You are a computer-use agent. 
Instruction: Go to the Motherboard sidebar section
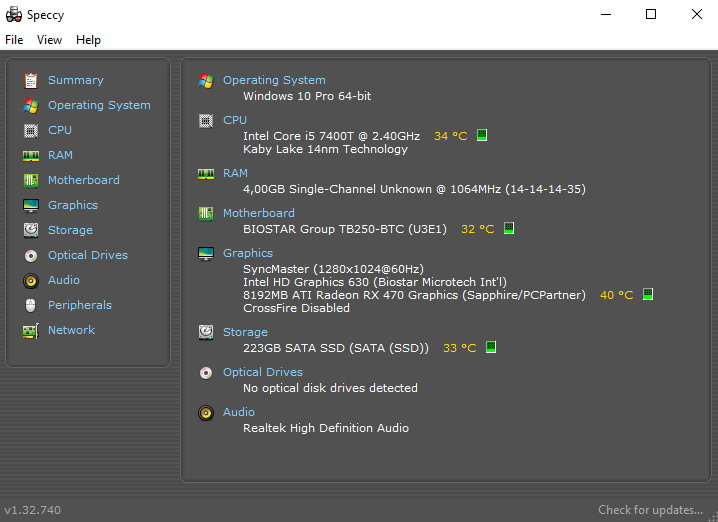[84, 180]
